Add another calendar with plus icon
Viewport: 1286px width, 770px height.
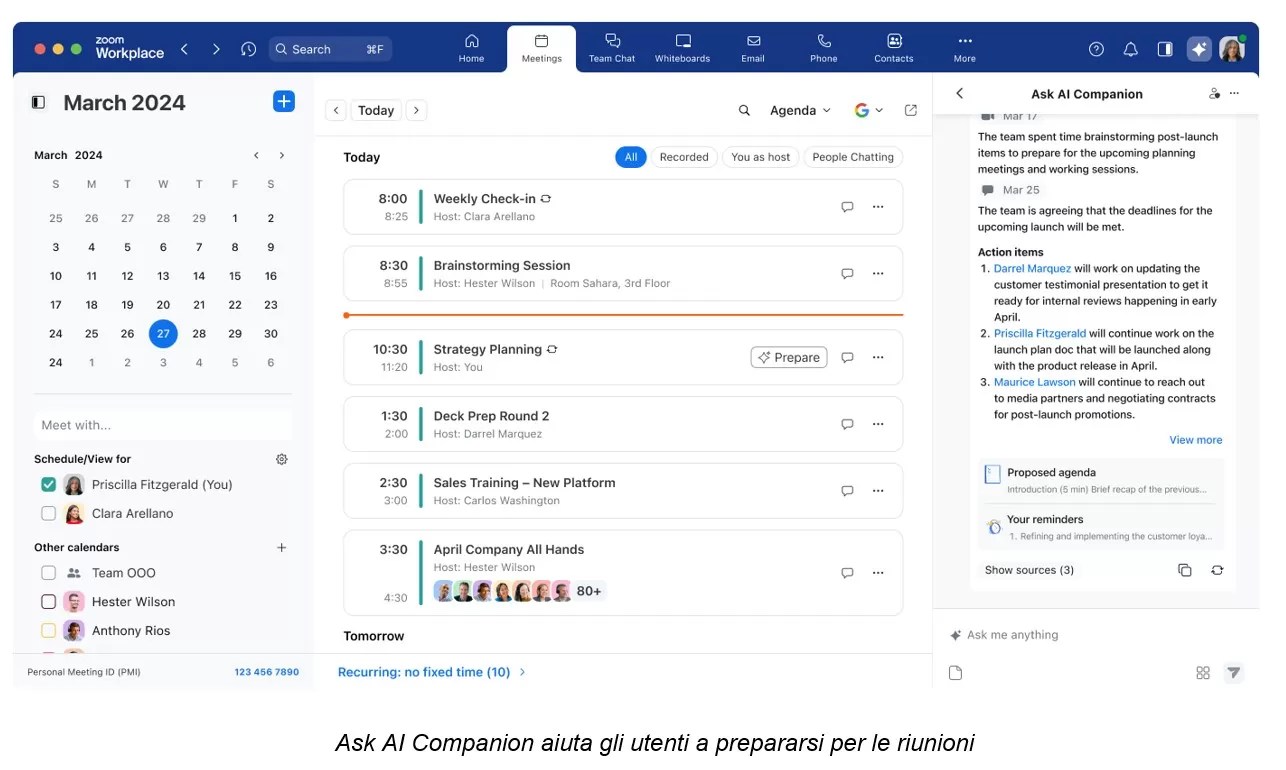pyautogui.click(x=282, y=547)
